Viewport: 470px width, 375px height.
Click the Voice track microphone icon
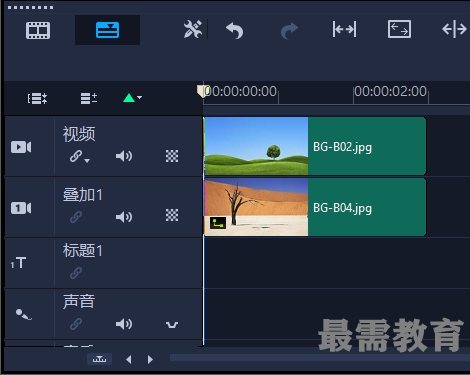(x=24, y=314)
